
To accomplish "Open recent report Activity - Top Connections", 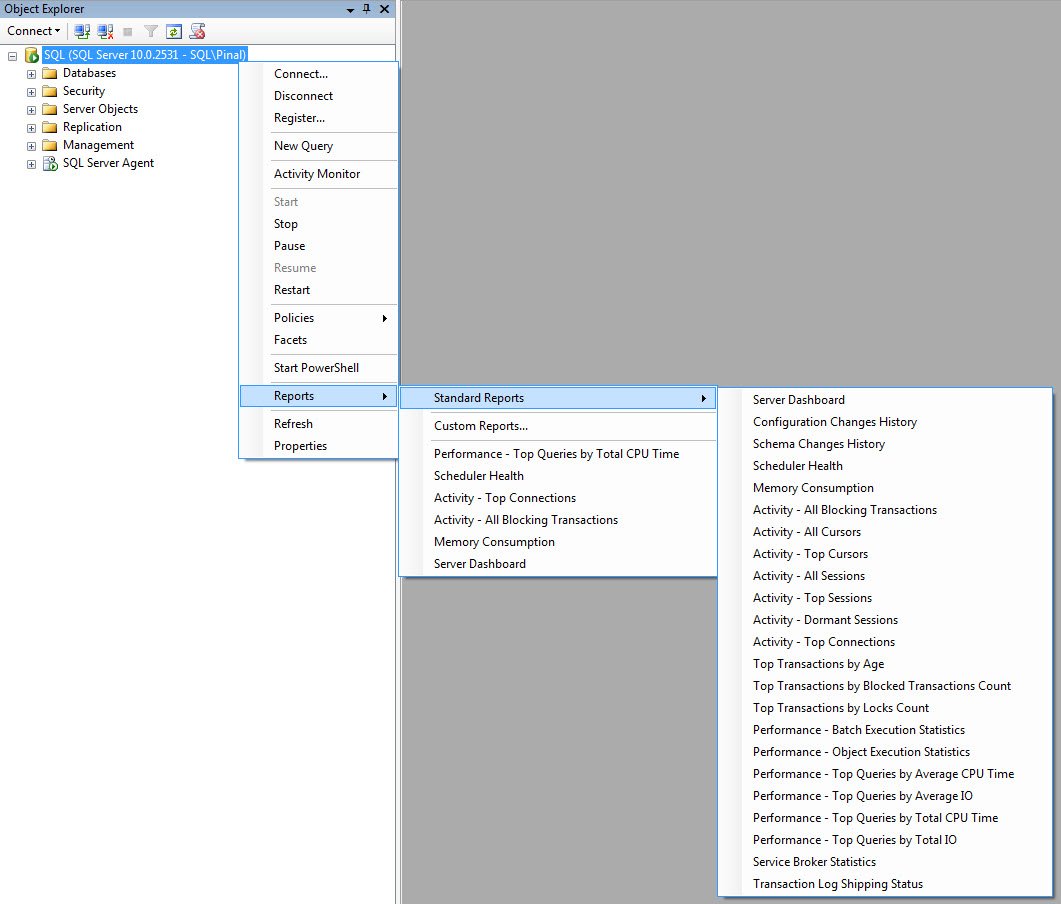I will point(558,498).
